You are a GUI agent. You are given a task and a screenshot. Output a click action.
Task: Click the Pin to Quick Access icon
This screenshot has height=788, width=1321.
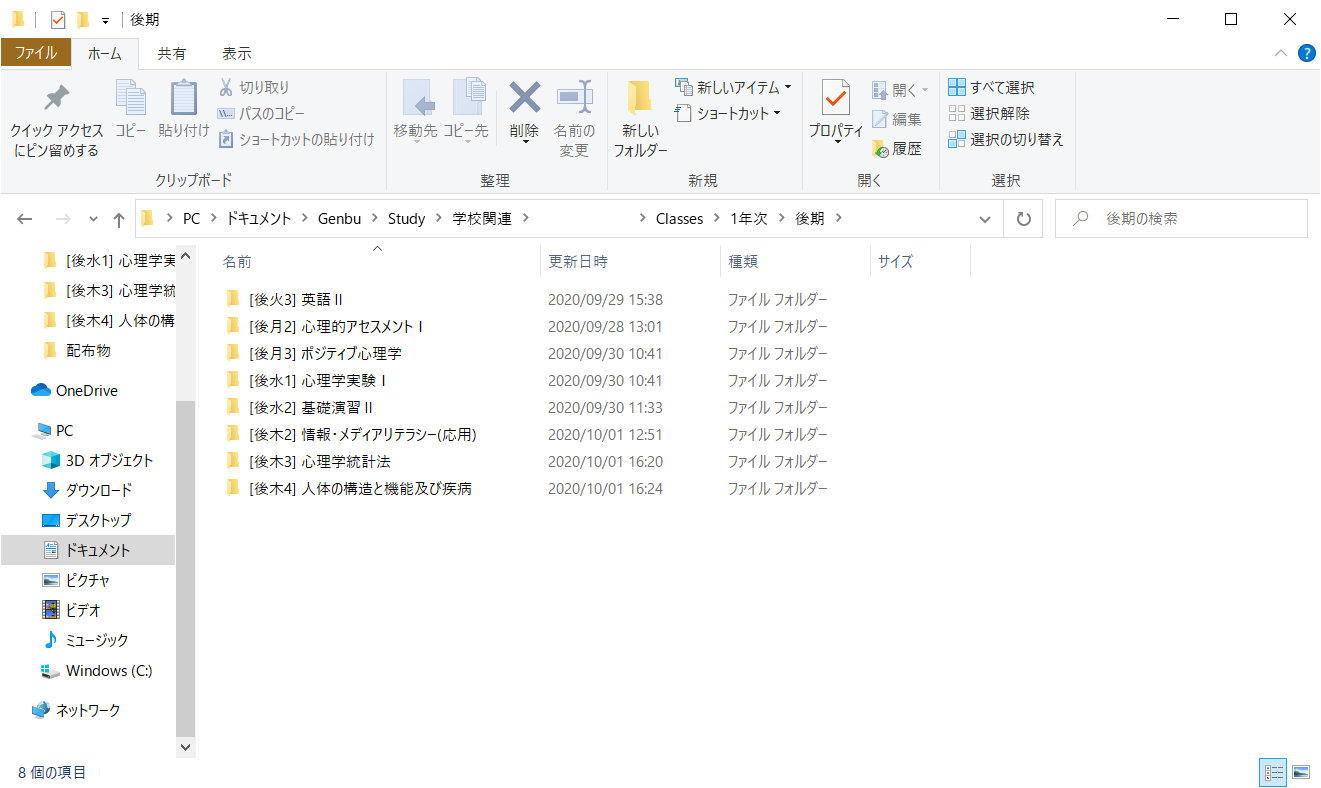pos(56,100)
